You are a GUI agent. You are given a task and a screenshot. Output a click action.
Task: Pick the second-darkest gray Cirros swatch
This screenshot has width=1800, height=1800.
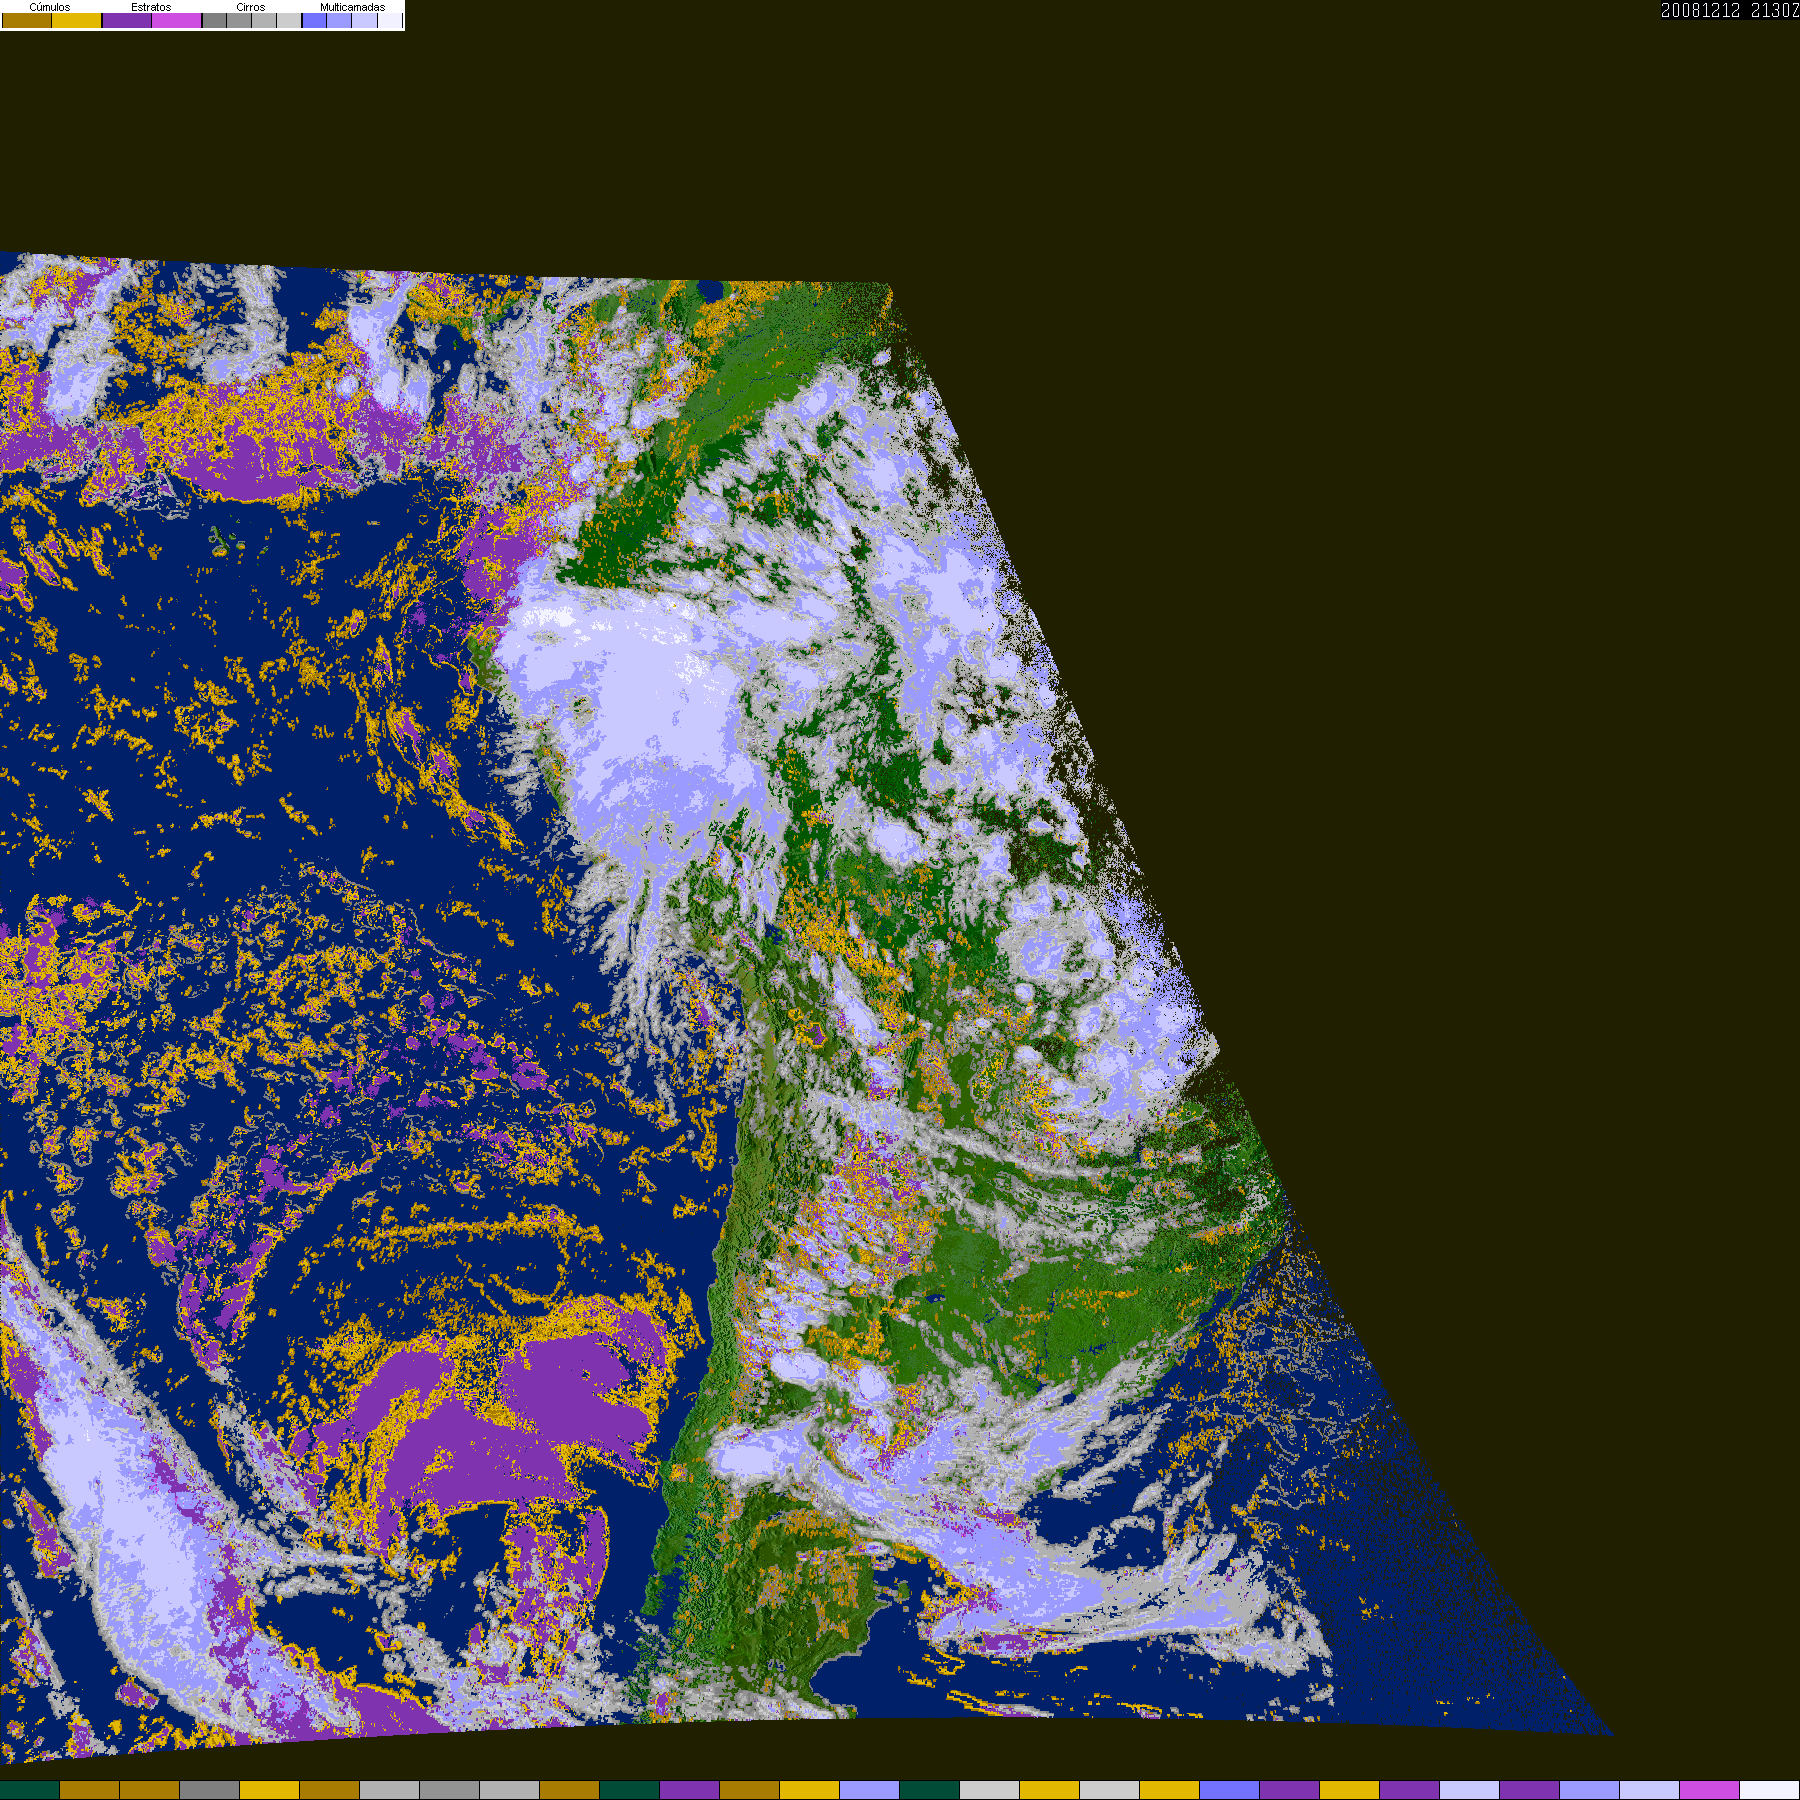240,20
